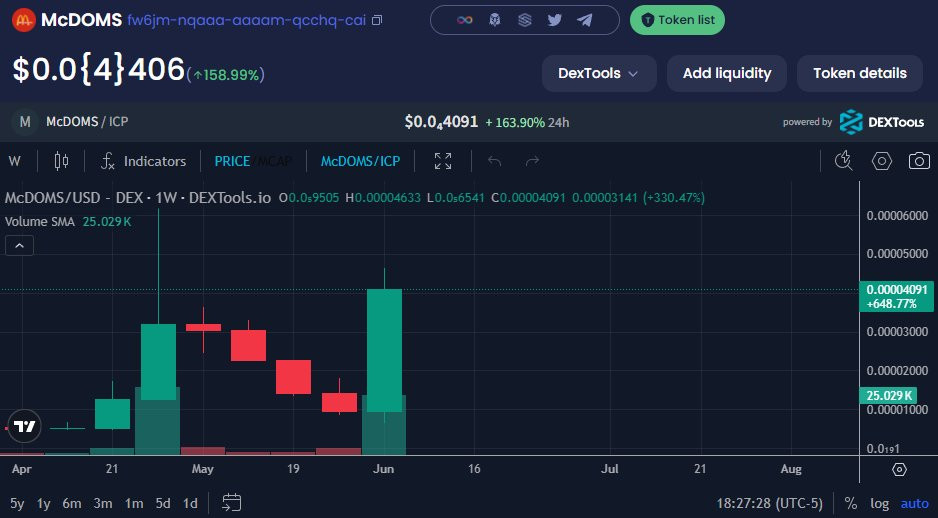Click the McDOMS/USD chart title legend
The image size is (938, 518).
(x=138, y=197)
